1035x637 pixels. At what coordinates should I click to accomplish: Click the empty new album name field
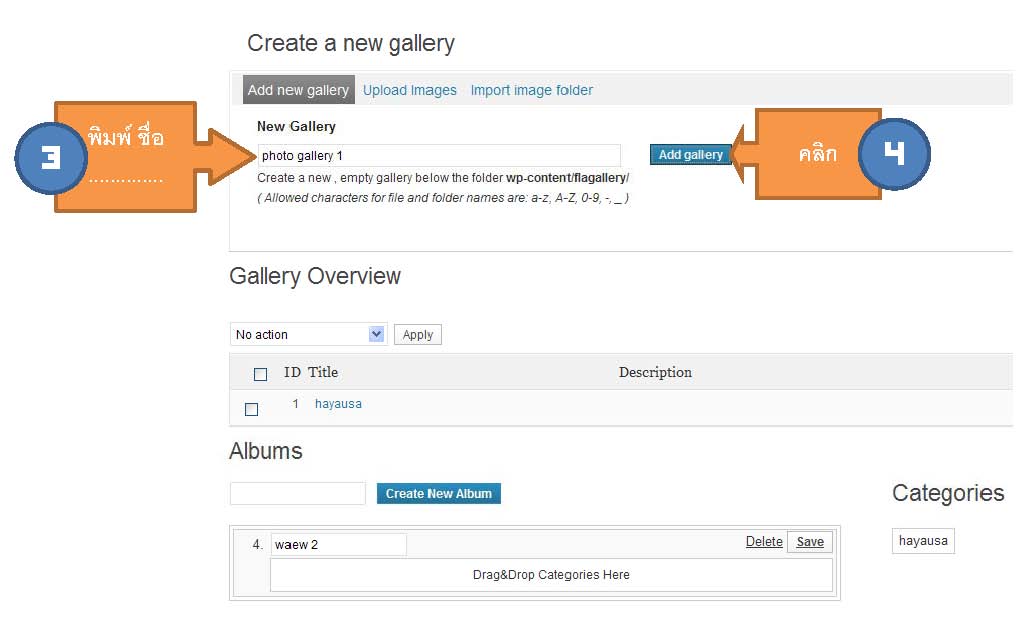click(298, 494)
